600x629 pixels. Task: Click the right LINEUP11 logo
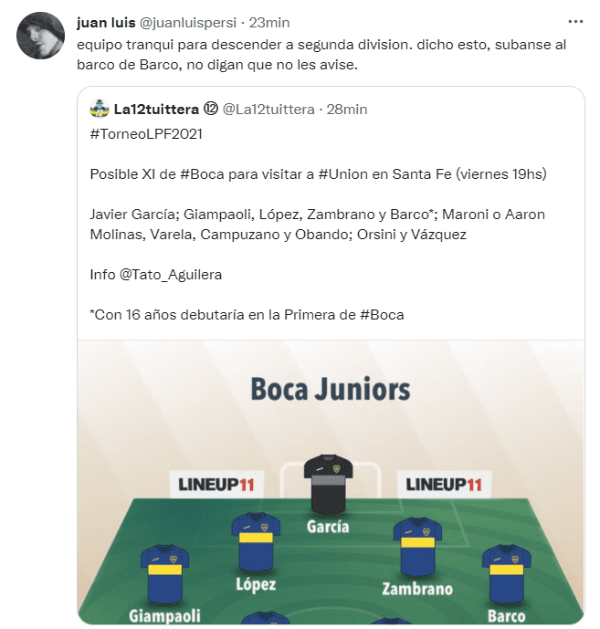coord(444,484)
